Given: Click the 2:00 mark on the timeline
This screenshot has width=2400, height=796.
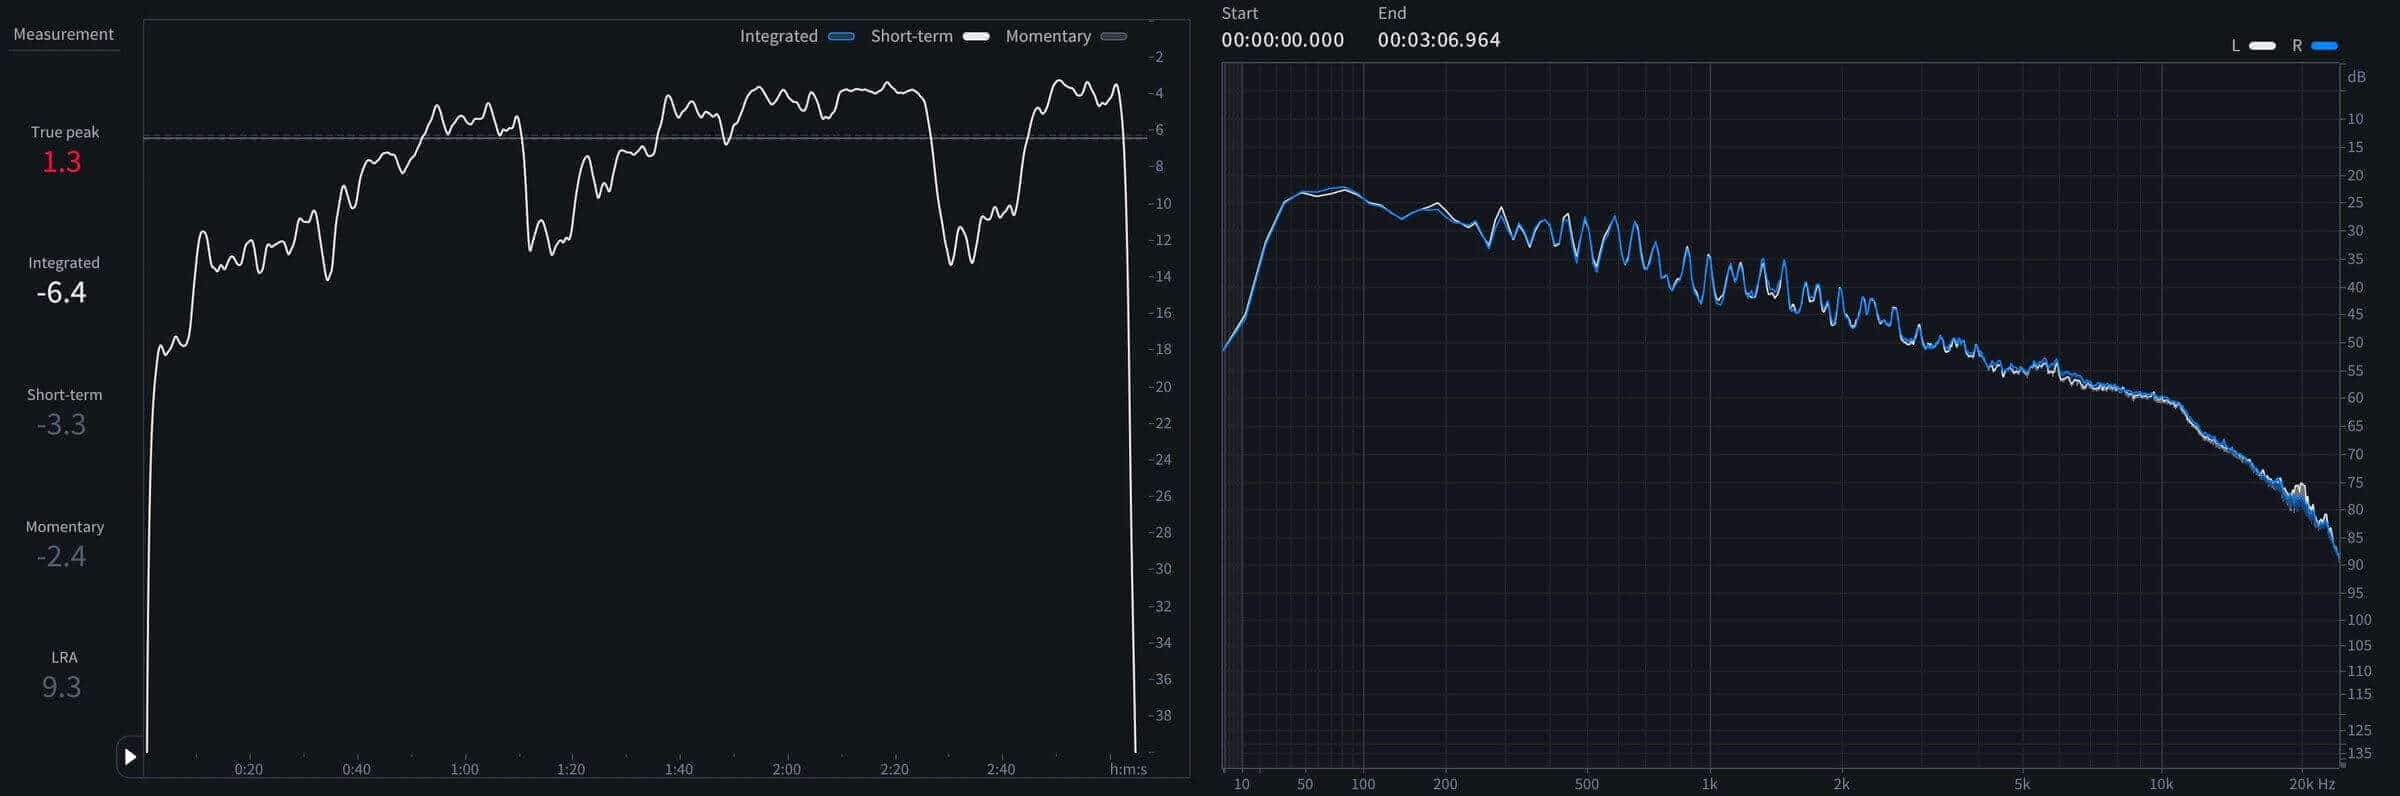Looking at the screenshot, I should 786,769.
